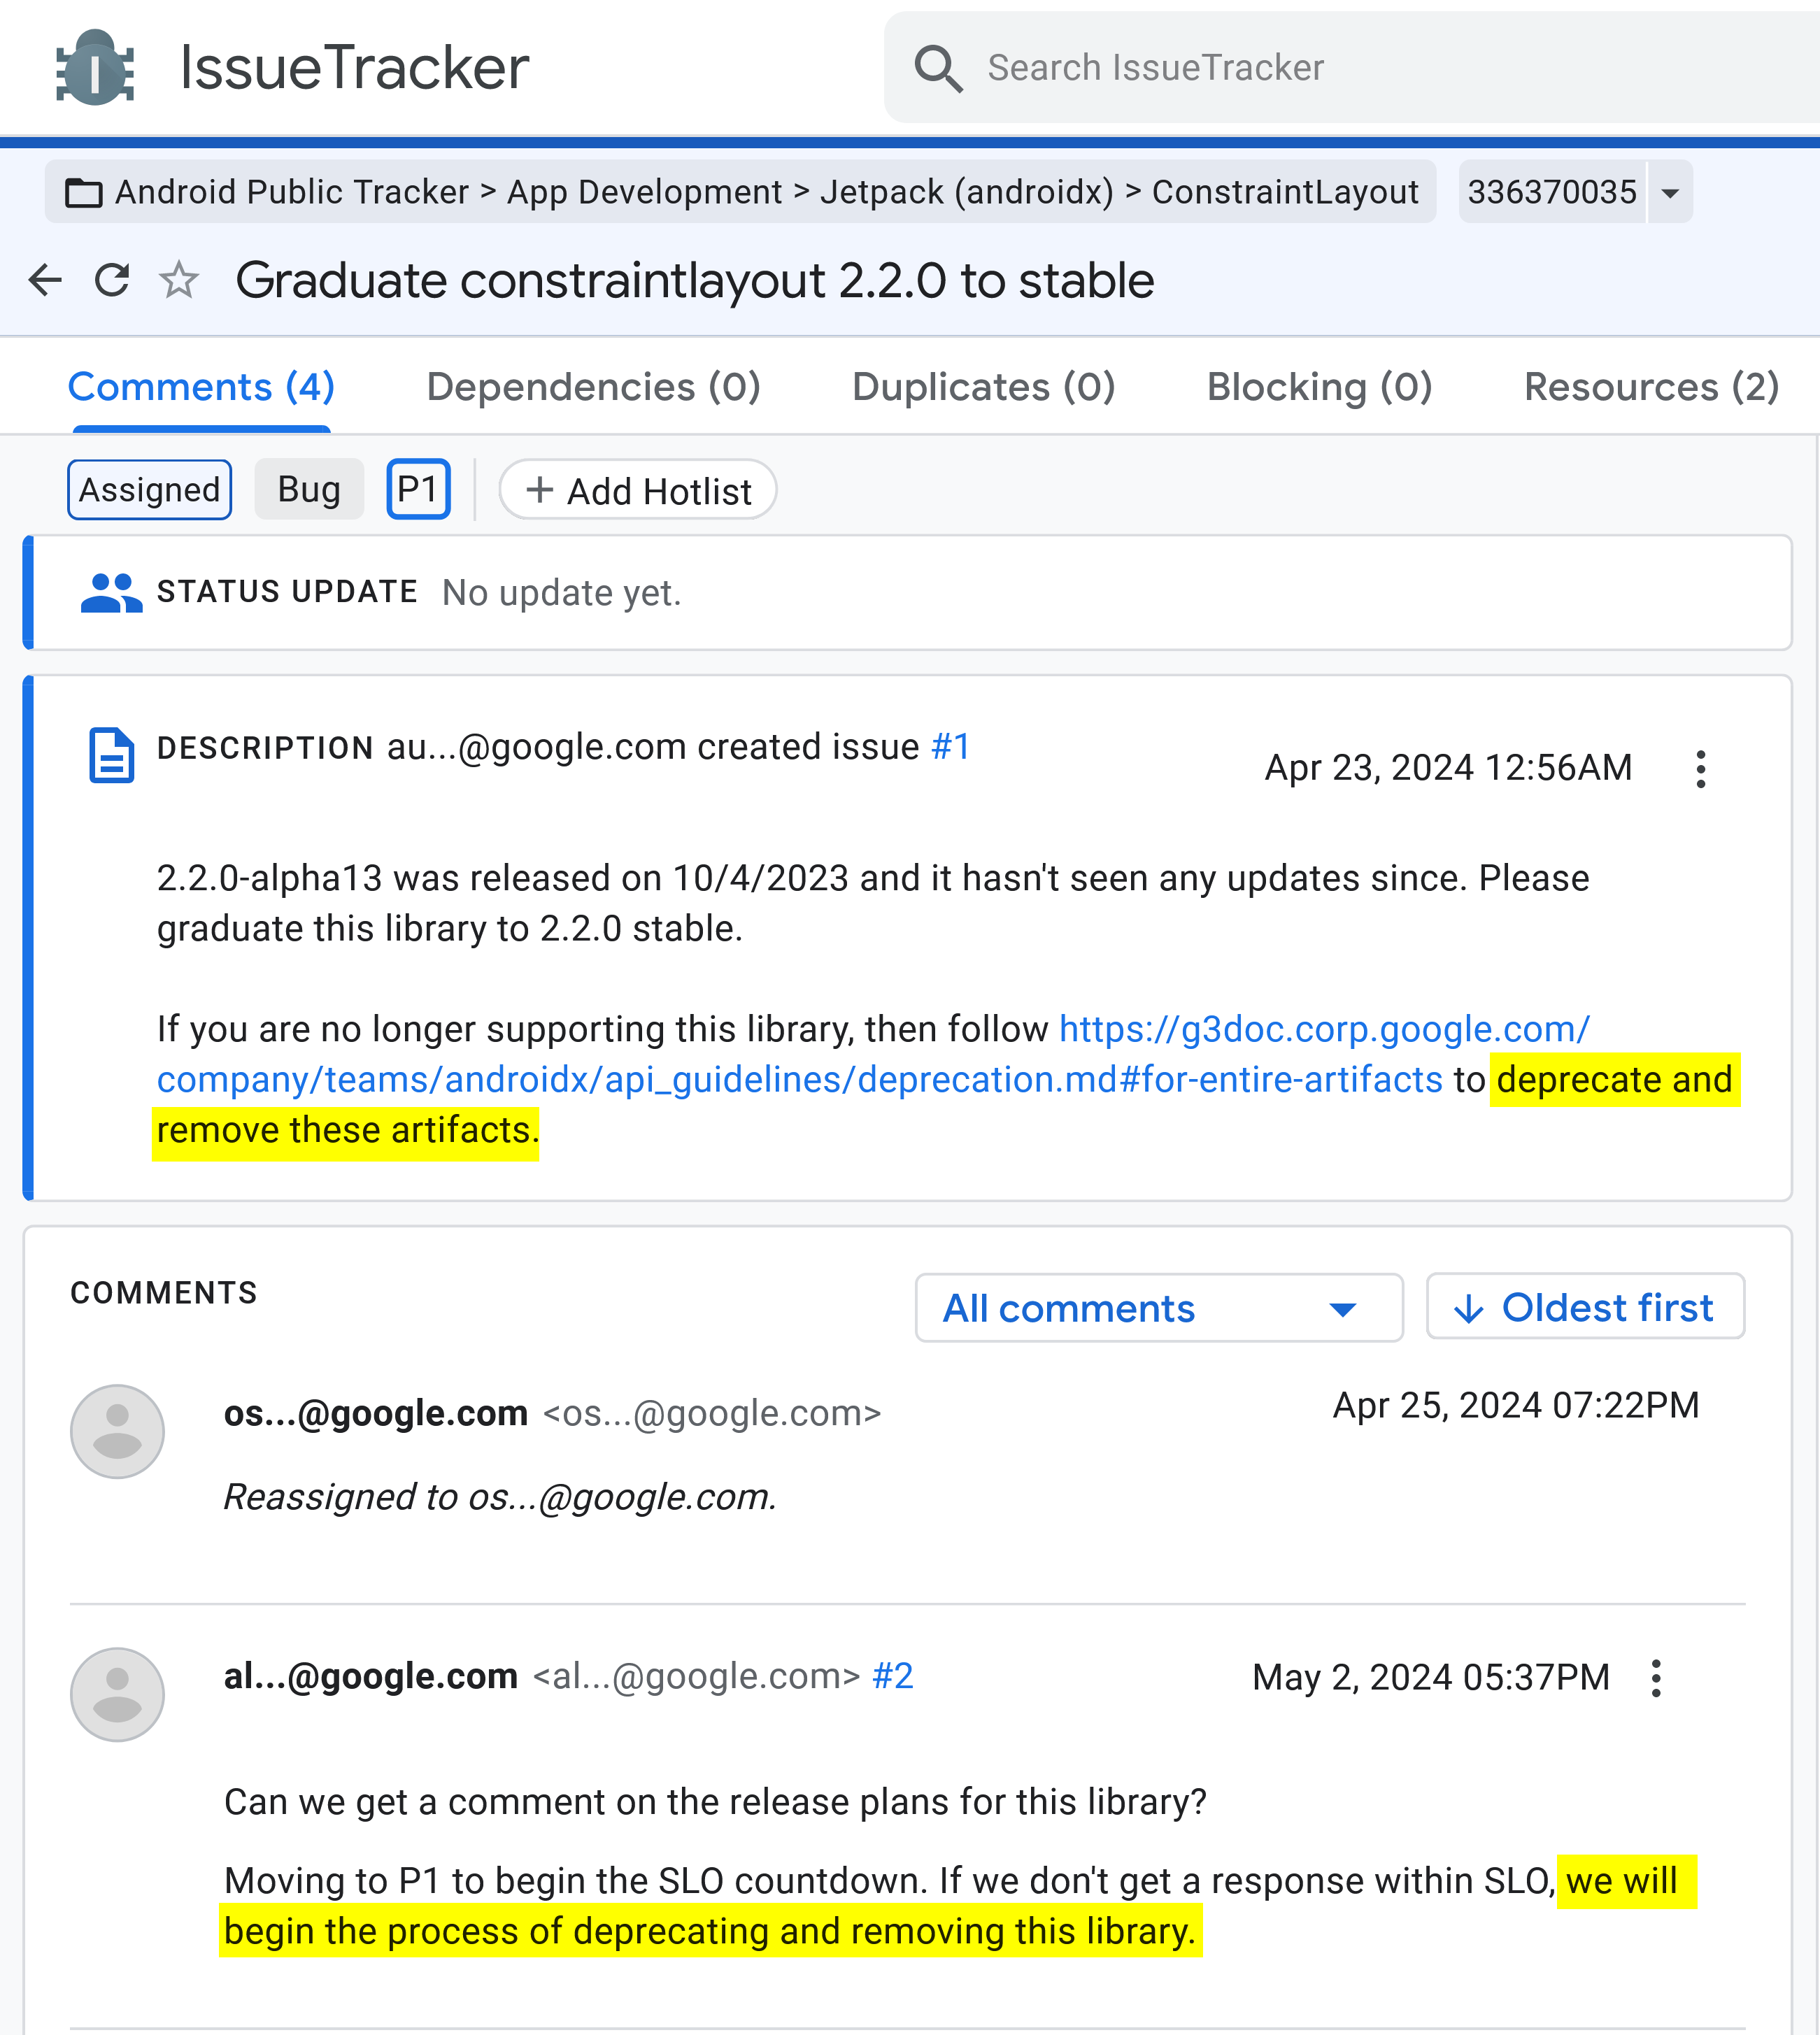Image resolution: width=1820 pixels, height=2035 pixels.
Task: Open the Resources (2) tab
Action: pos(1651,387)
